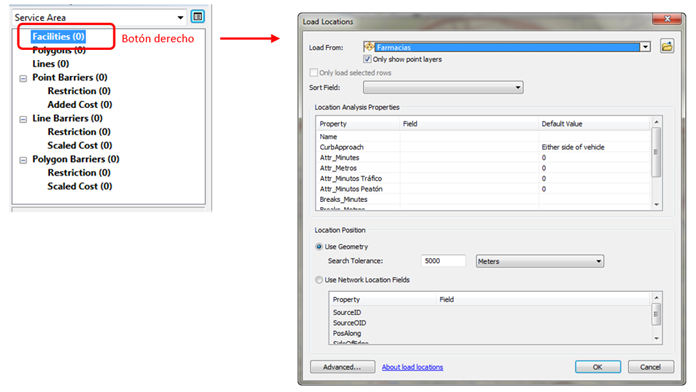
Task: Select Scaled Cost (0) under Line Barriers
Action: 80,146
